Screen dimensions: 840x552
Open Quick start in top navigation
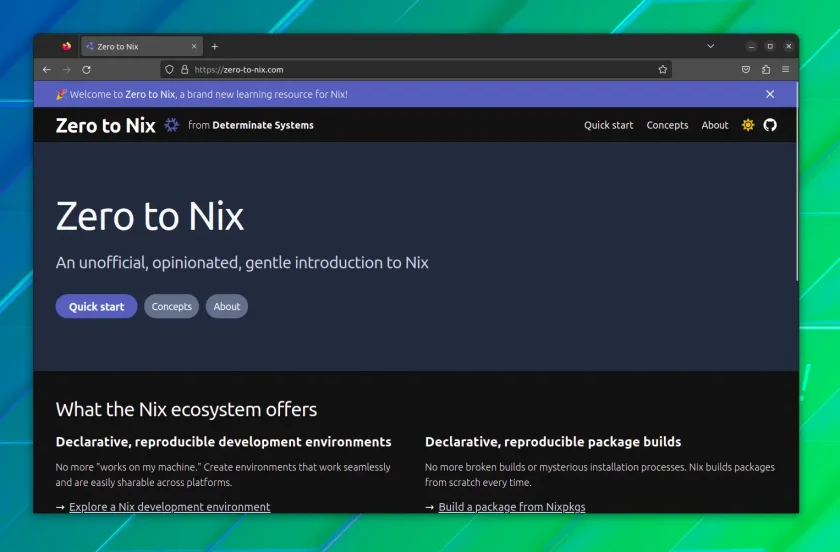pos(608,125)
